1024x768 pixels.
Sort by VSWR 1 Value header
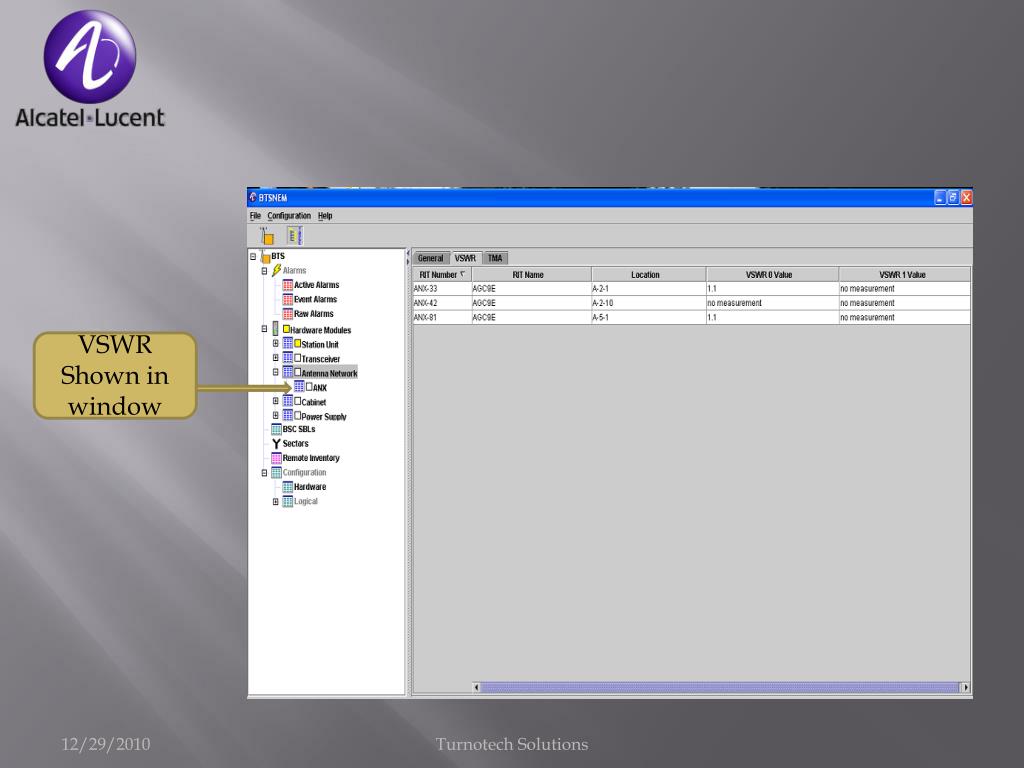904,275
